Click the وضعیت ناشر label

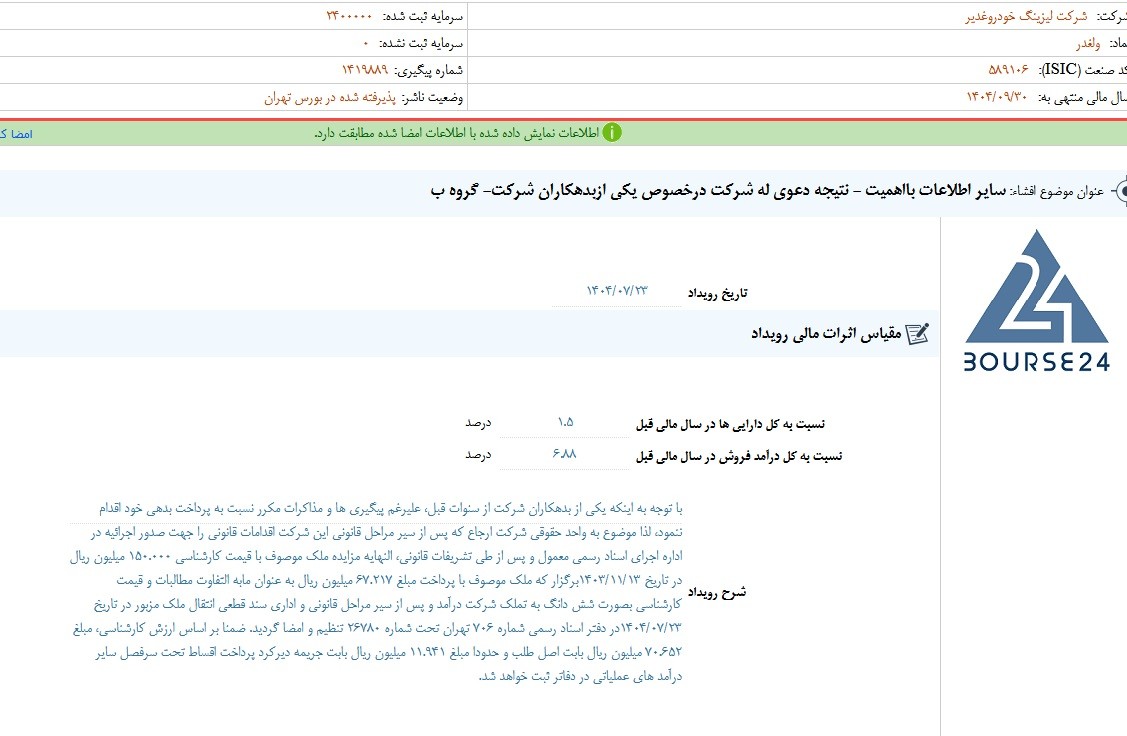coord(432,97)
